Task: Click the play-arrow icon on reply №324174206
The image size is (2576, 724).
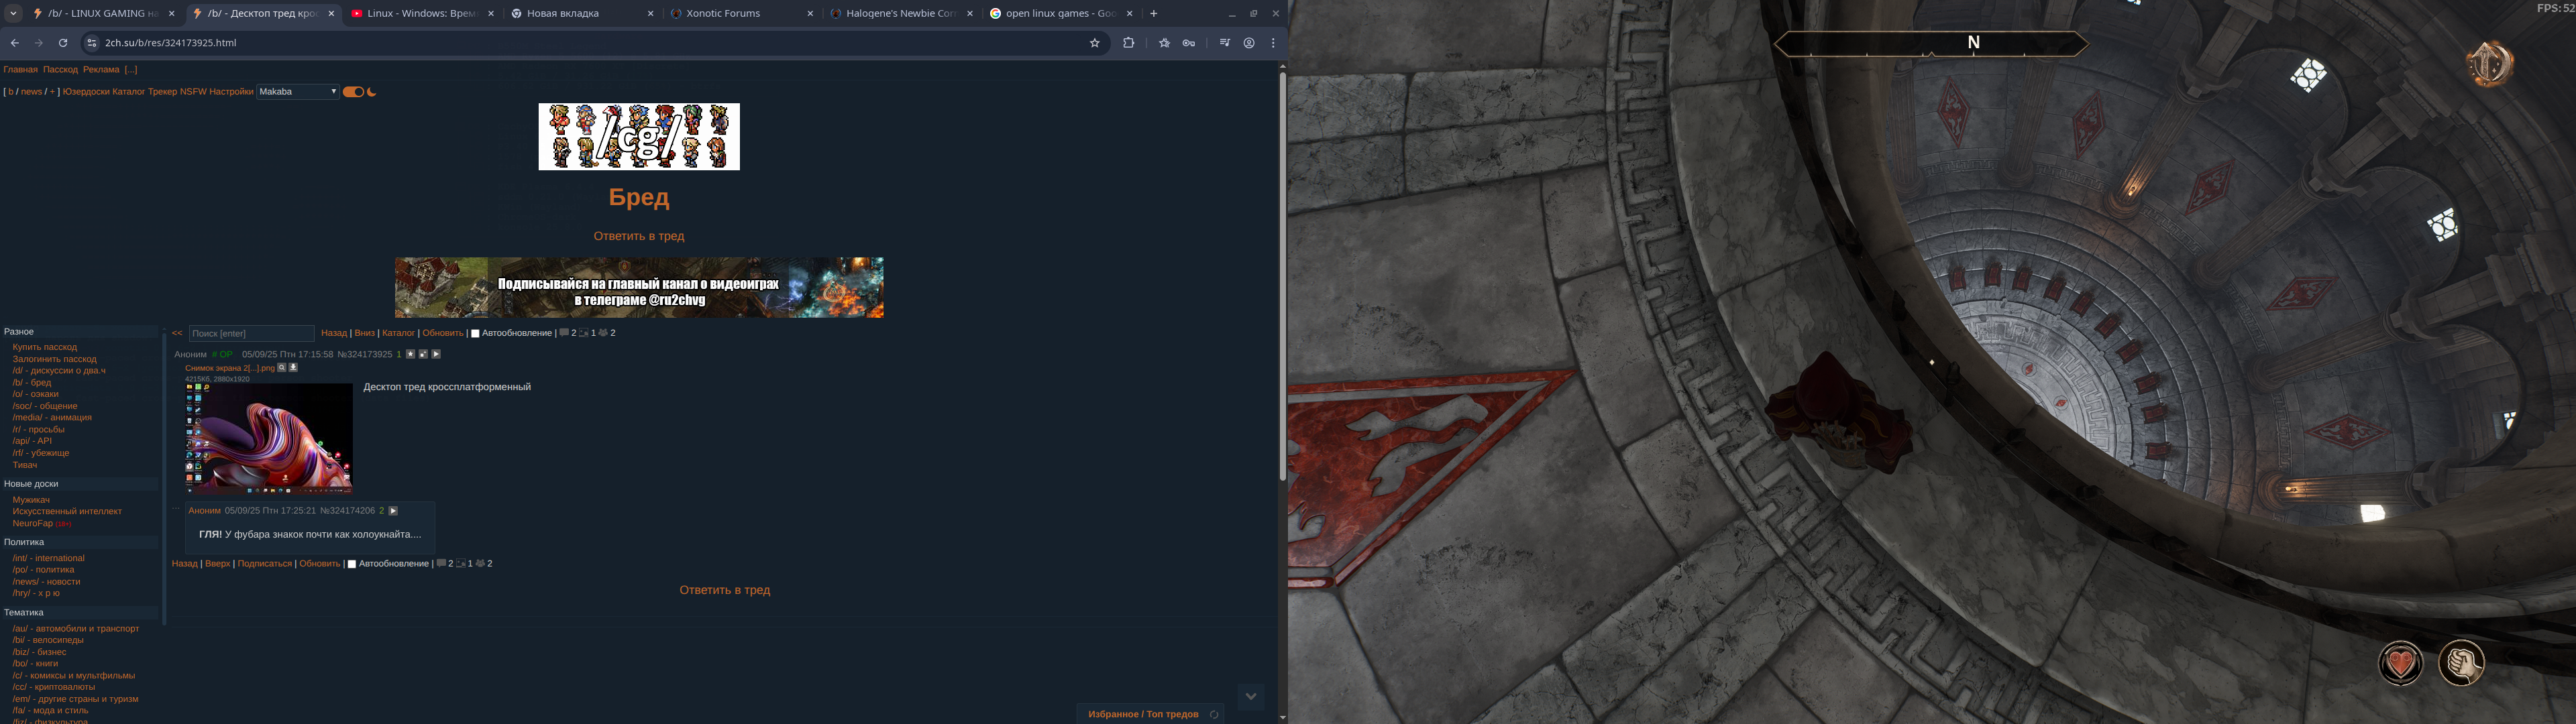Action: click(x=393, y=510)
